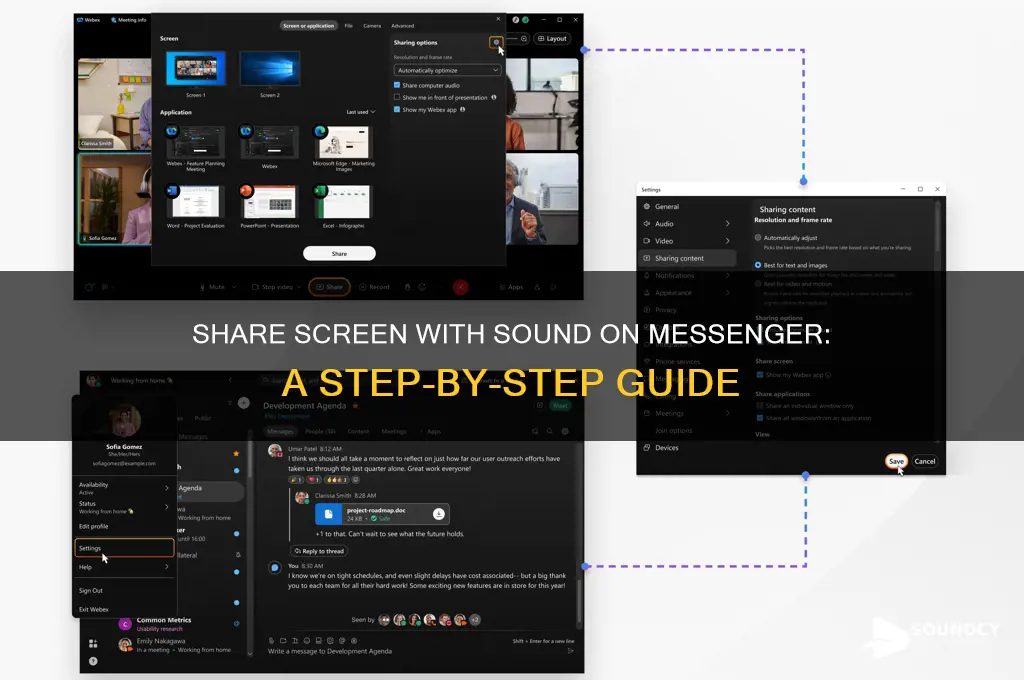Enable Show me in front of presentation

tap(397, 97)
